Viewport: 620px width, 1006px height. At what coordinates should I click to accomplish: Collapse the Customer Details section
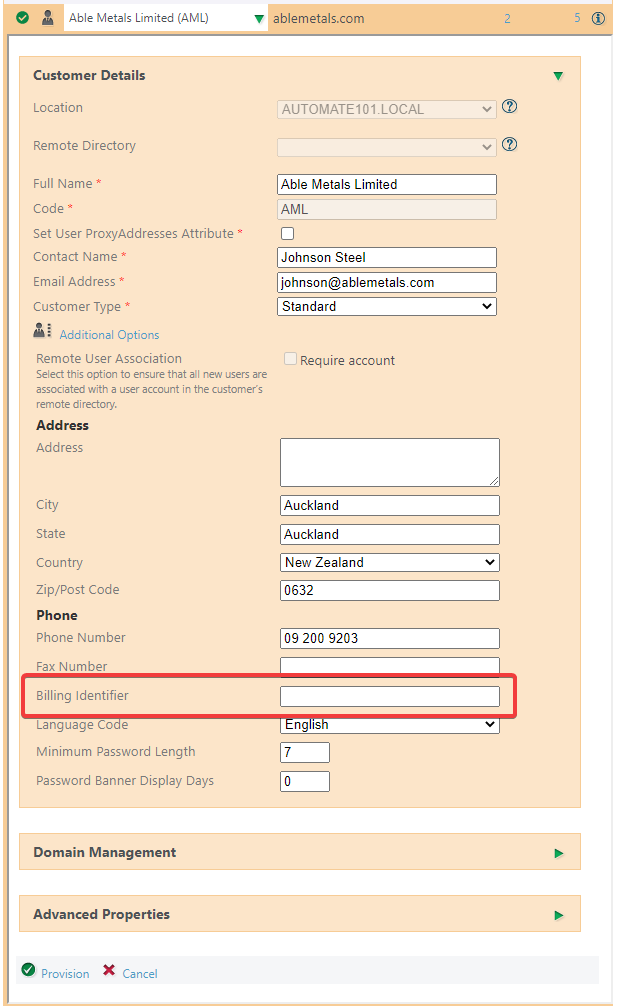pos(558,76)
